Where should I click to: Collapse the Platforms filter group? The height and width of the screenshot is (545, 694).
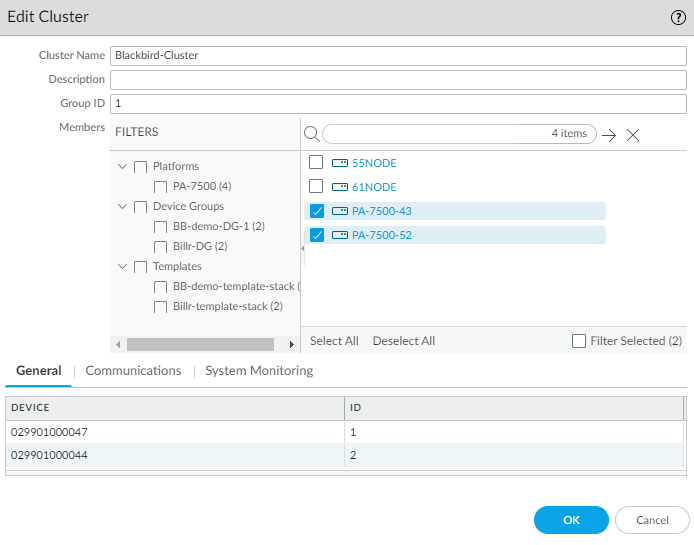[x=123, y=166]
